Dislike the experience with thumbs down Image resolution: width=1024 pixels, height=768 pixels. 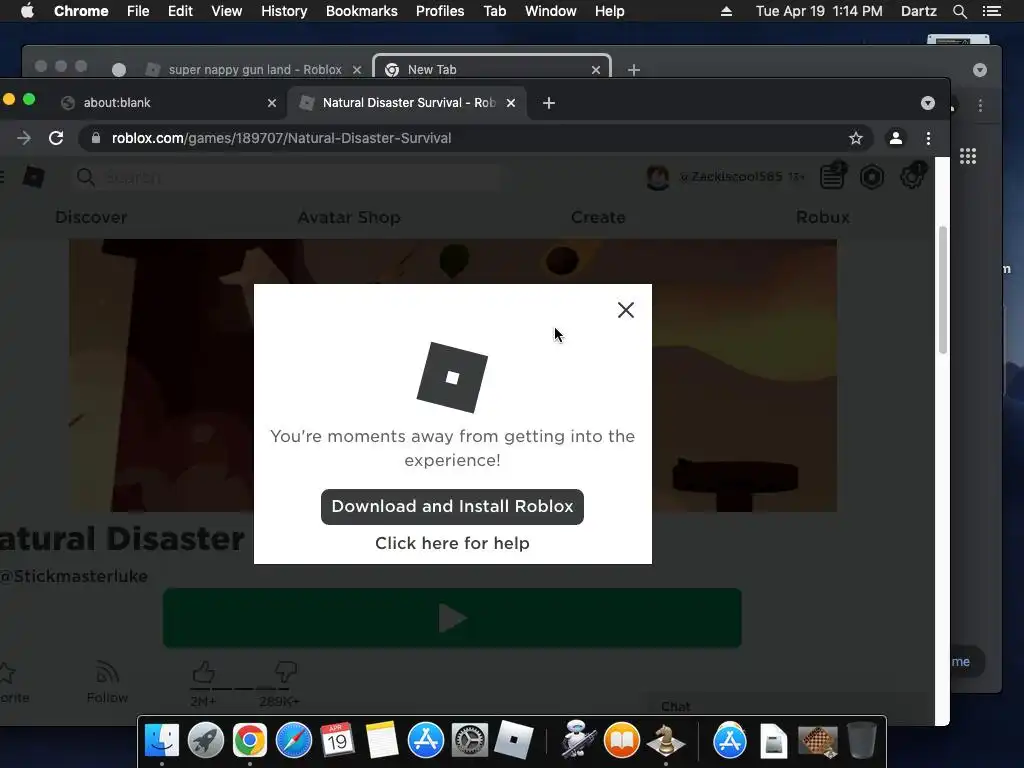[x=285, y=673]
